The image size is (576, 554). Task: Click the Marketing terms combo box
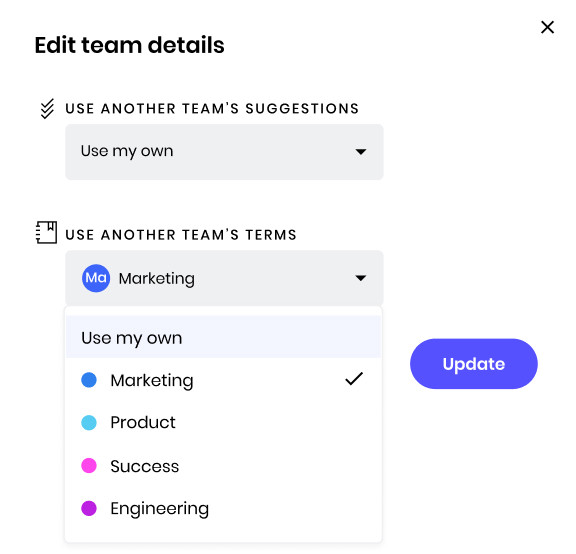224,278
